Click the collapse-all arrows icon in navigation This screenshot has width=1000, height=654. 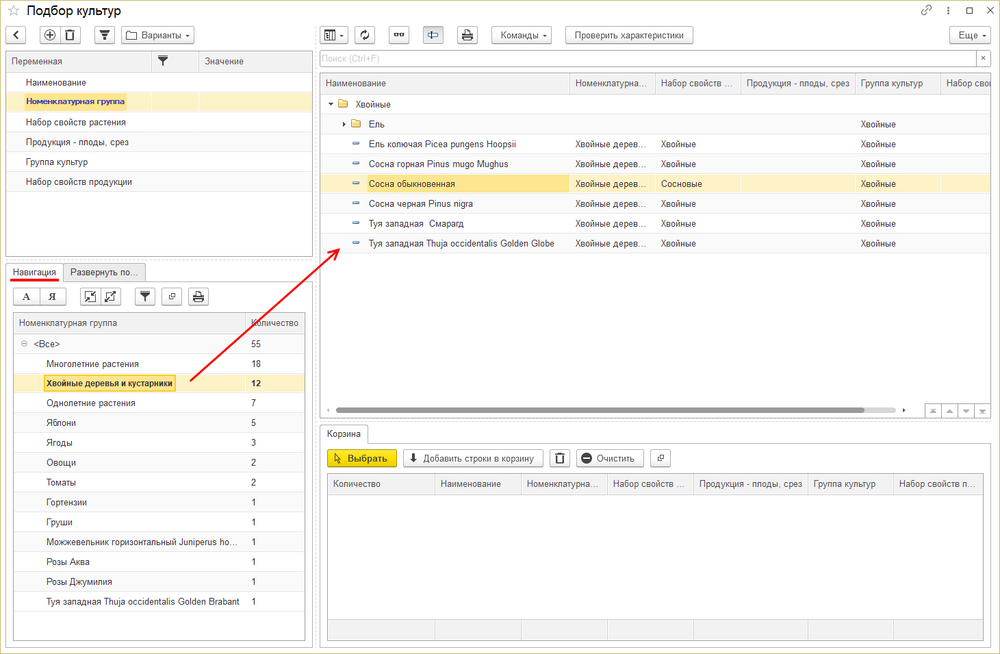(89, 296)
